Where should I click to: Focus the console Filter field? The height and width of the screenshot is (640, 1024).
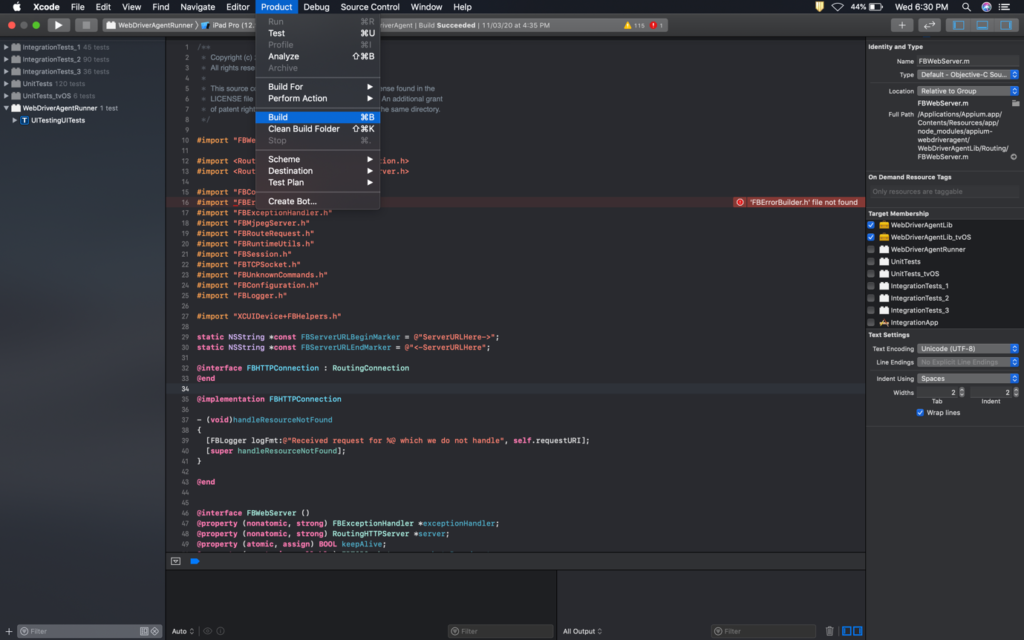click(x=763, y=631)
